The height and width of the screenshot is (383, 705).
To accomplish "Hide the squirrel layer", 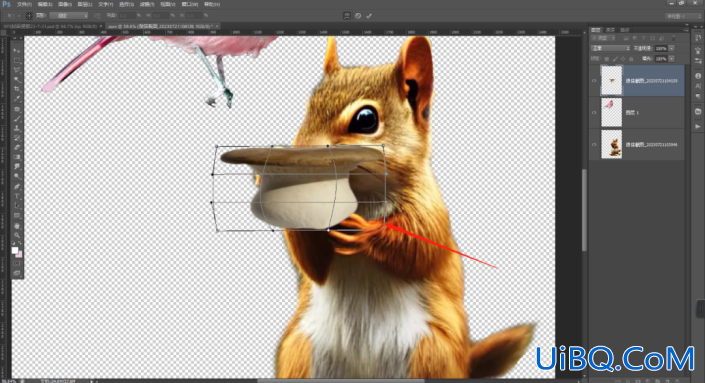I will (x=594, y=145).
